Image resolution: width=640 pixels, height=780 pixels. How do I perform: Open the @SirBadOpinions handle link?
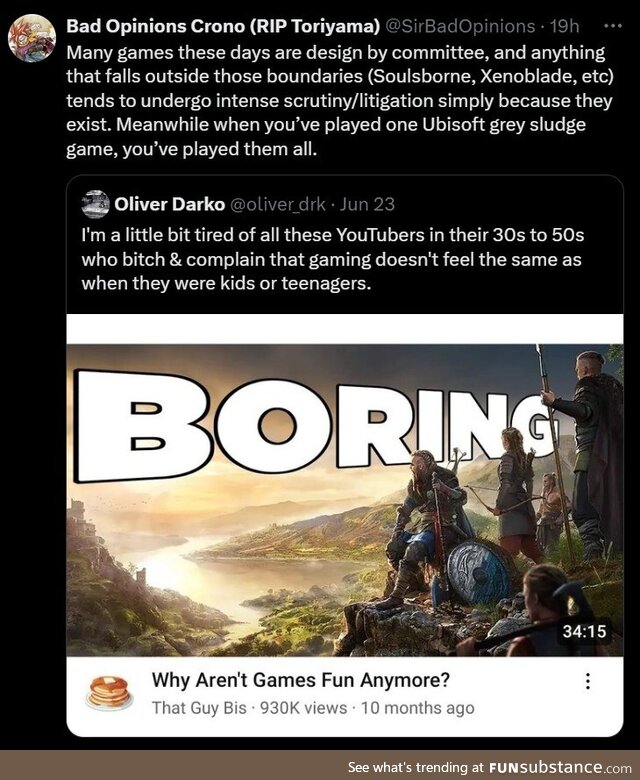[x=460, y=26]
